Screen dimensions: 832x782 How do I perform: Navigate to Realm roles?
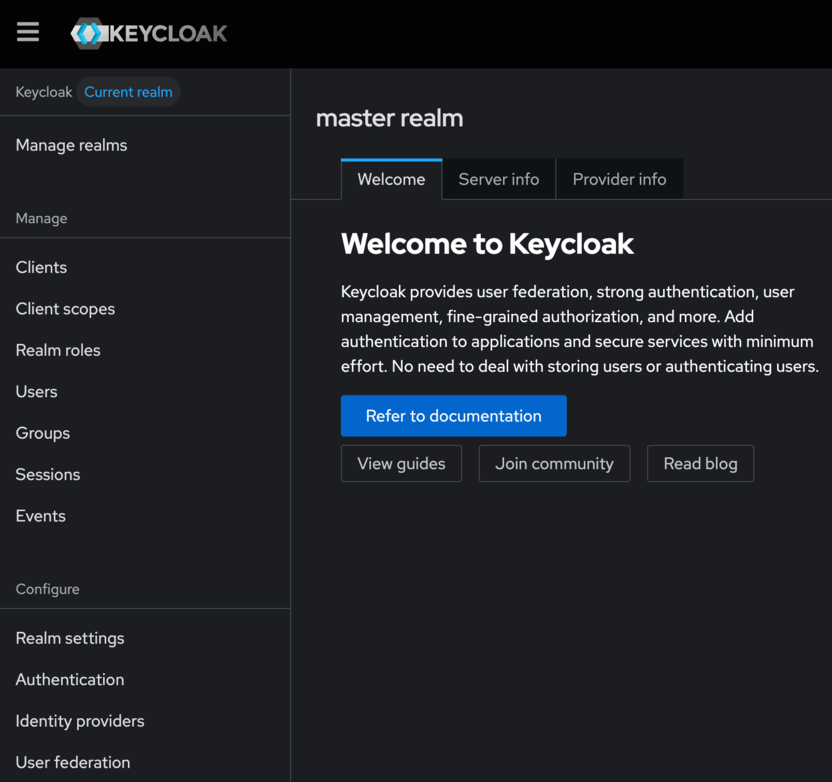58,350
